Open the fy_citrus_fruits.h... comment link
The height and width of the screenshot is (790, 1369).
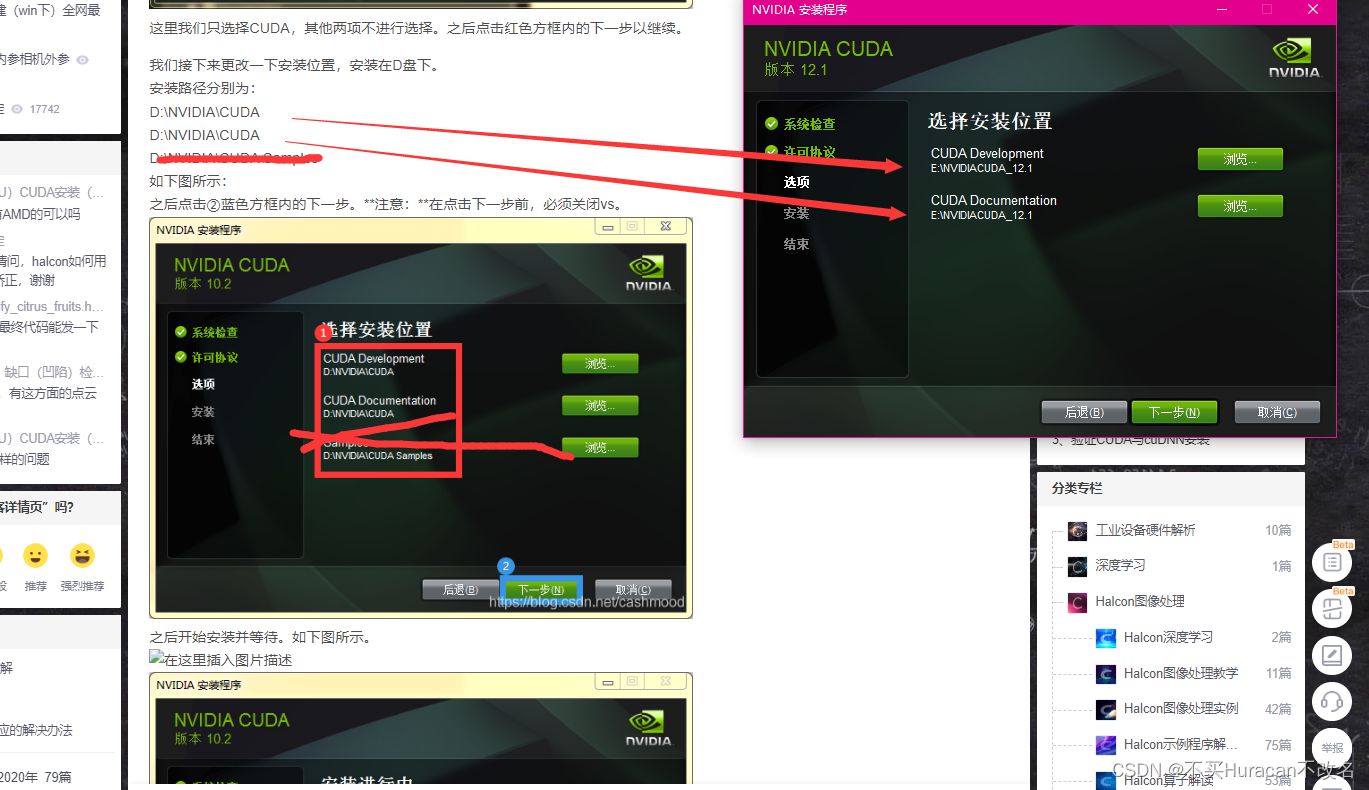[52, 307]
